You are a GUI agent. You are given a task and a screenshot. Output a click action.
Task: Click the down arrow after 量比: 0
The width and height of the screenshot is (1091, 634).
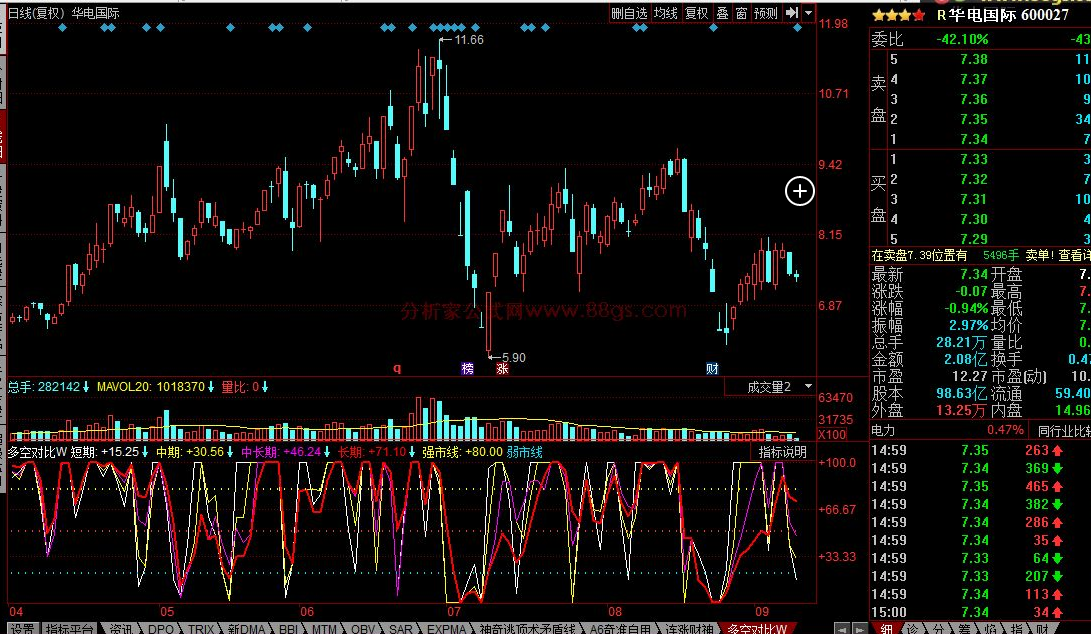(x=264, y=386)
